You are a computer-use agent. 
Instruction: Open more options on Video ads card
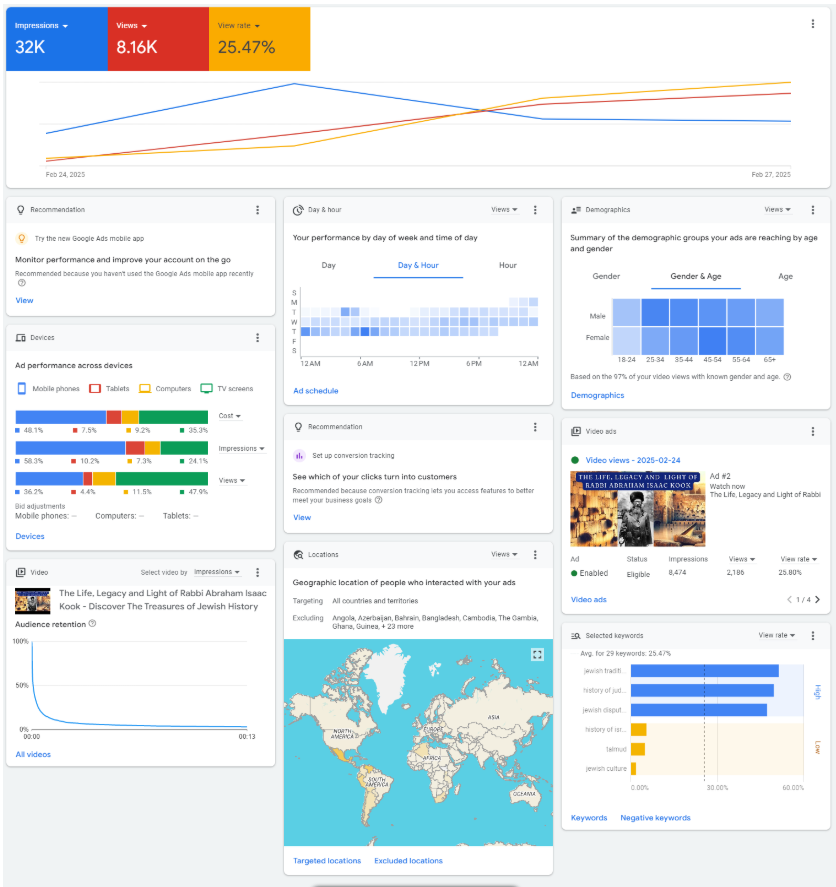click(812, 432)
